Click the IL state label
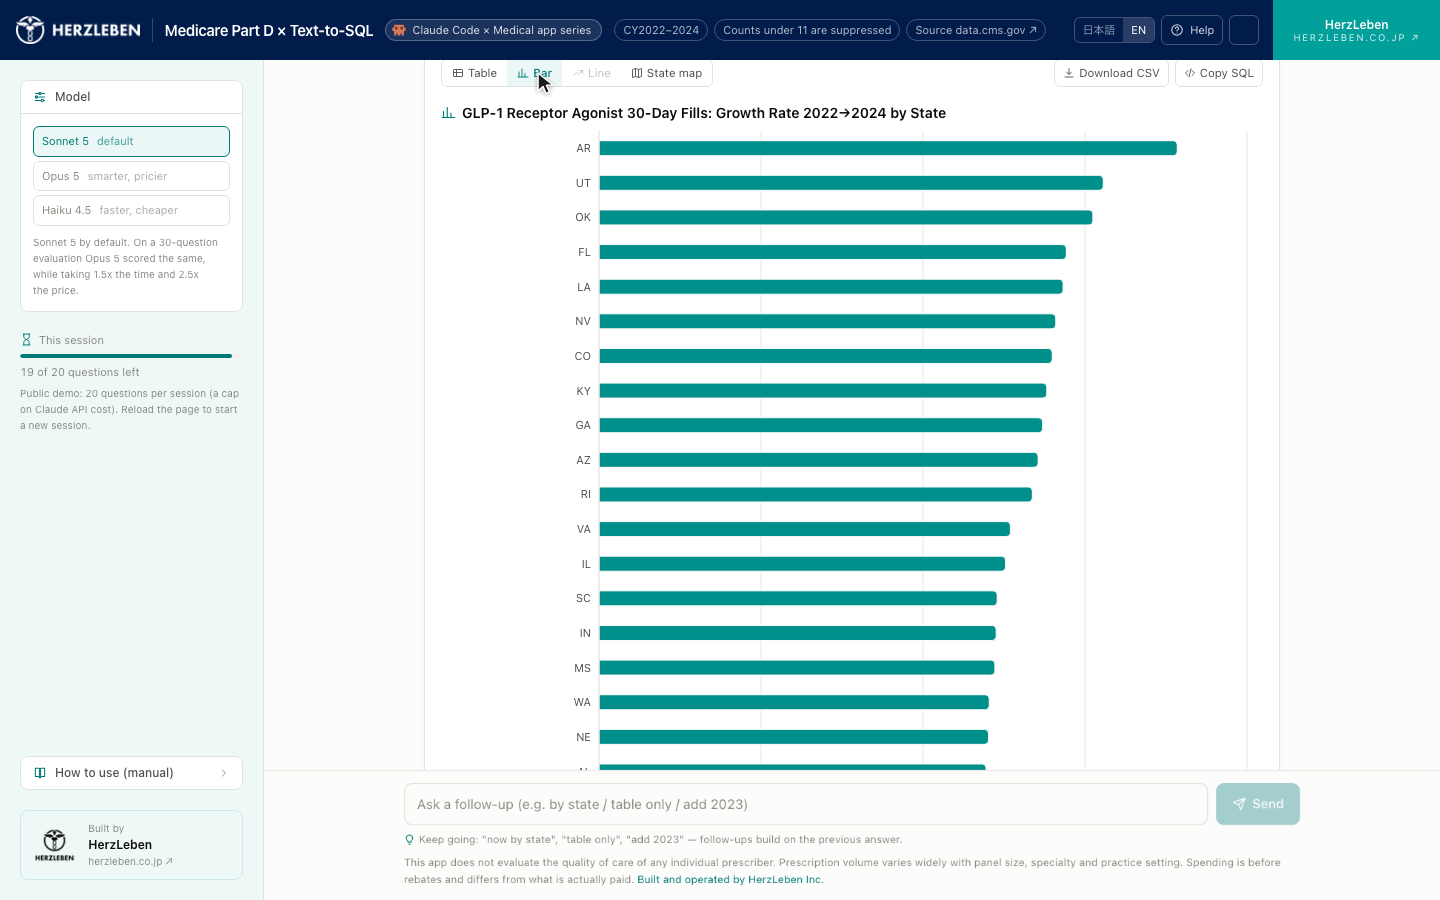This screenshot has height=900, width=1440. coord(587,564)
